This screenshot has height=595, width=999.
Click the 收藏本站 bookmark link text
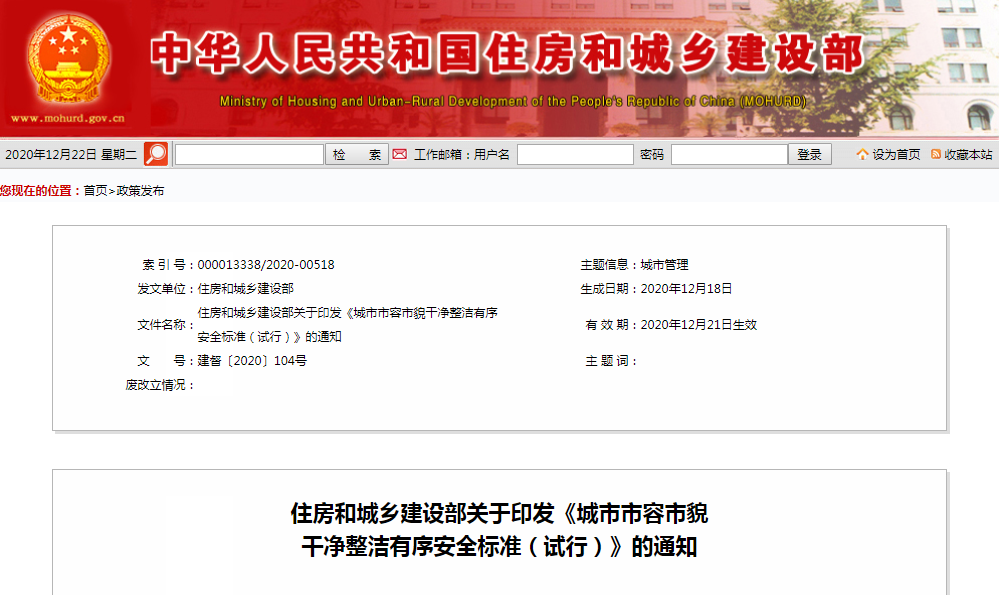(x=968, y=155)
